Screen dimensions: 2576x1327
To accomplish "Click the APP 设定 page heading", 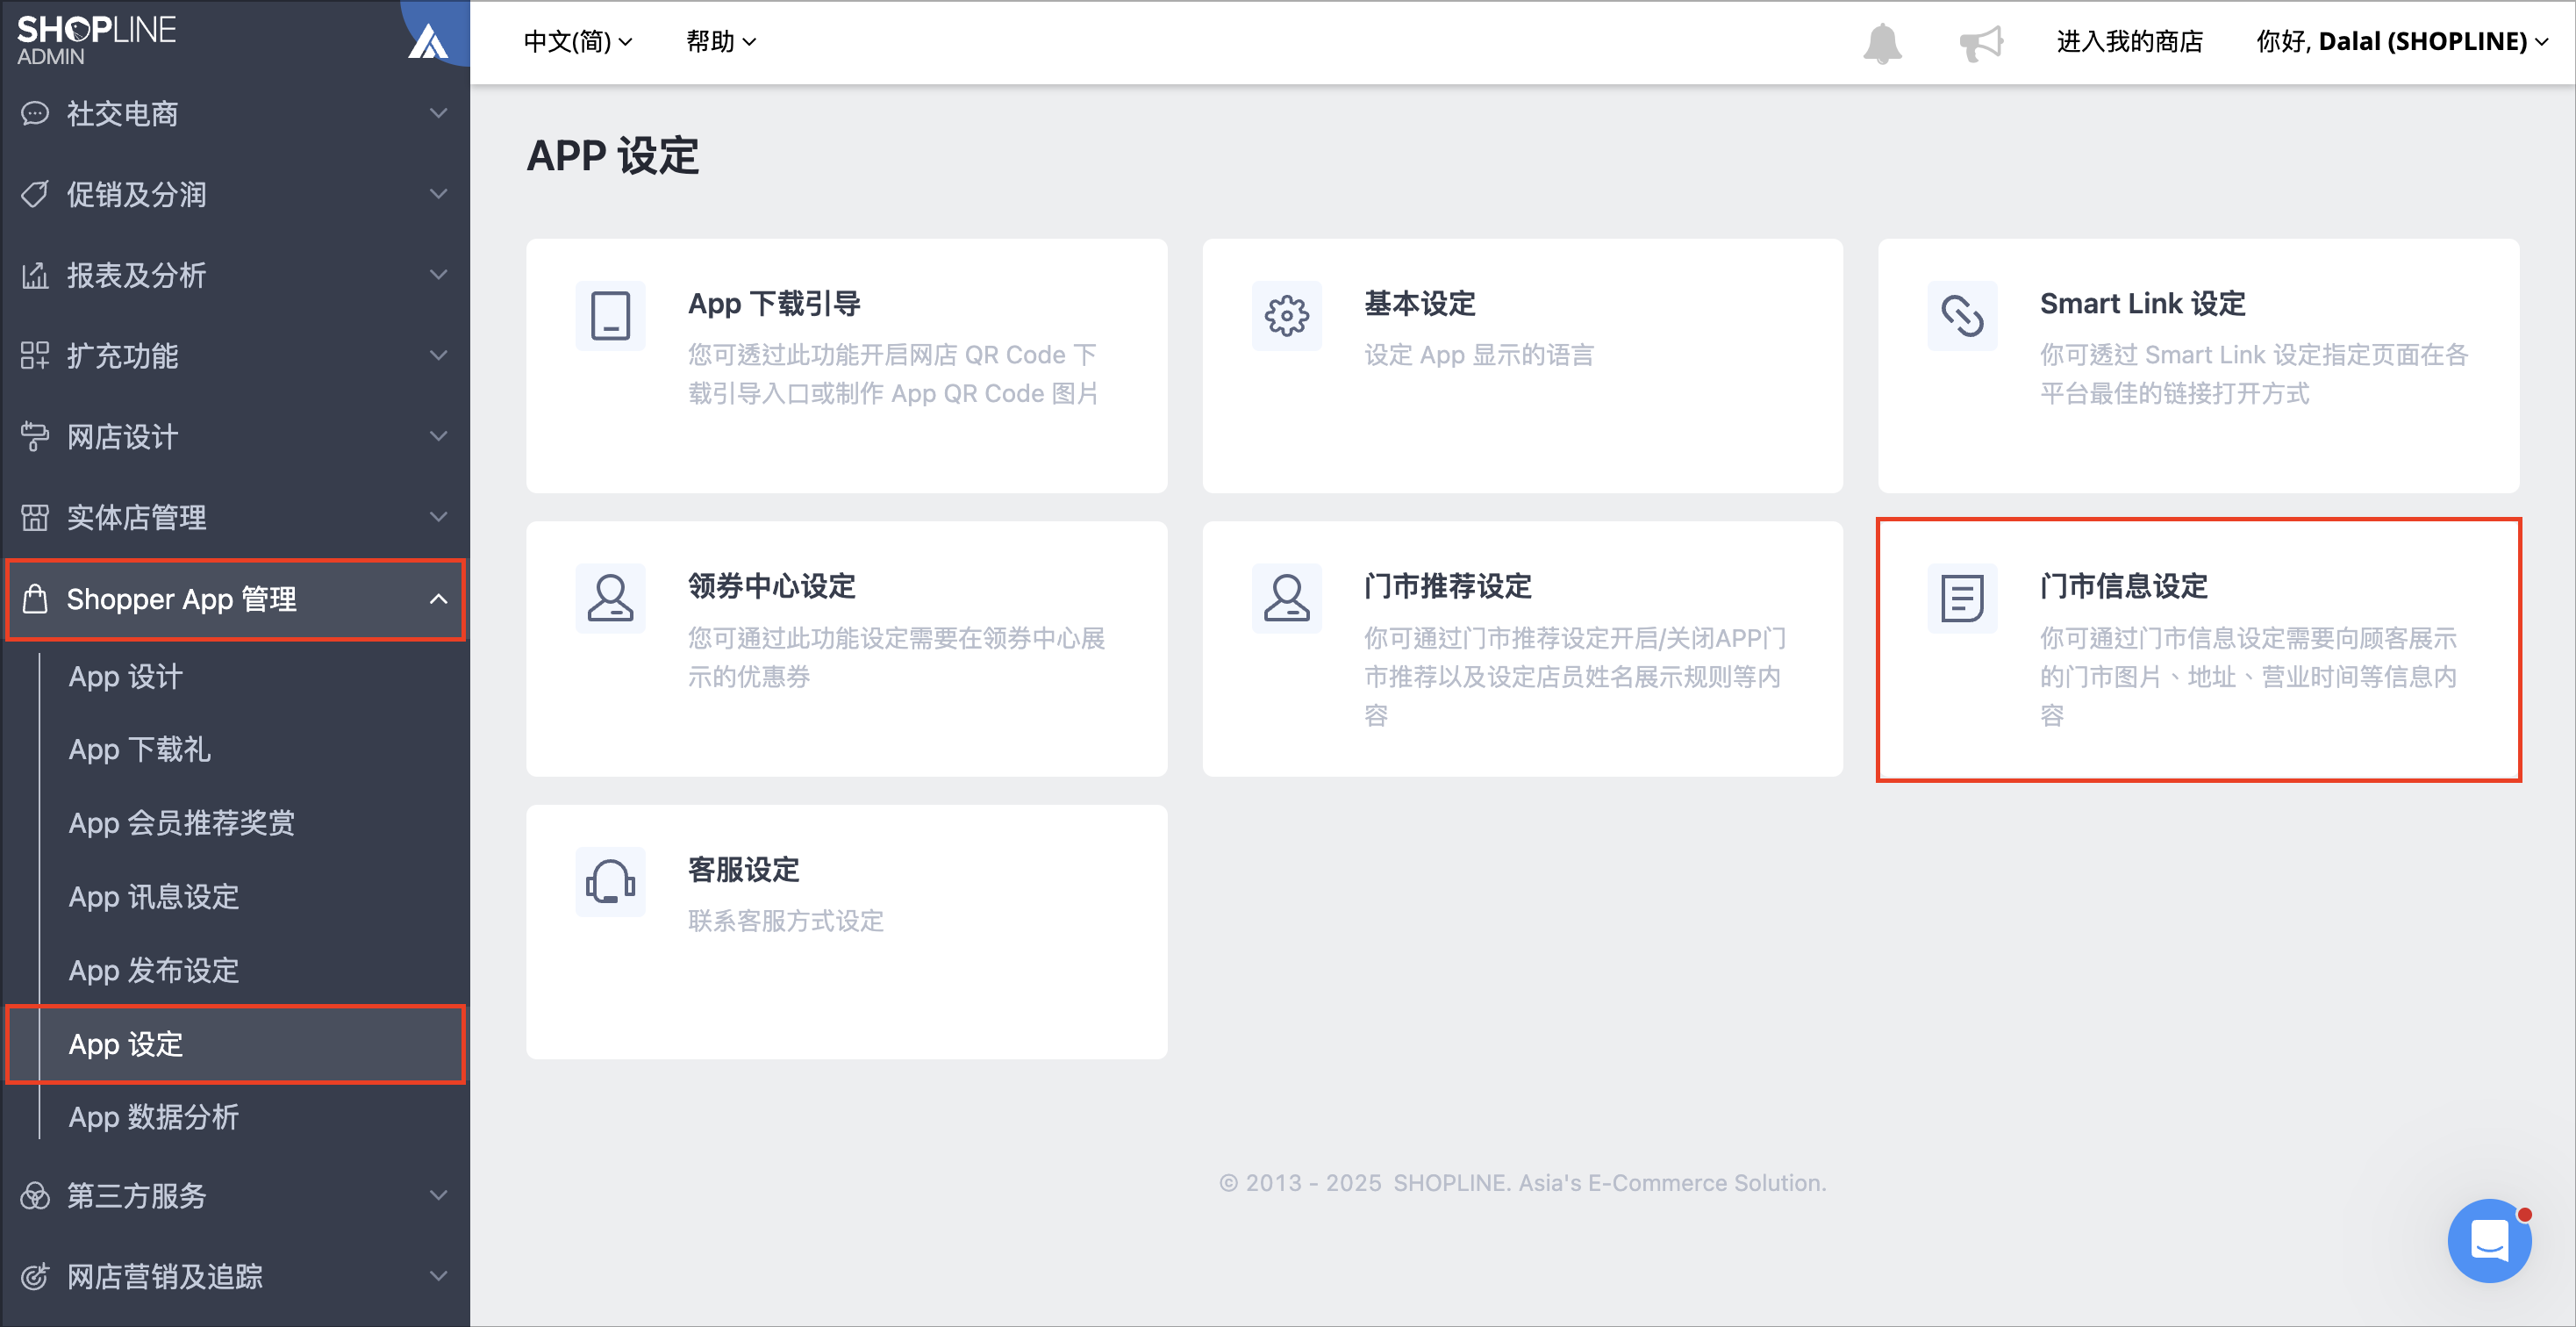I will tap(613, 155).
